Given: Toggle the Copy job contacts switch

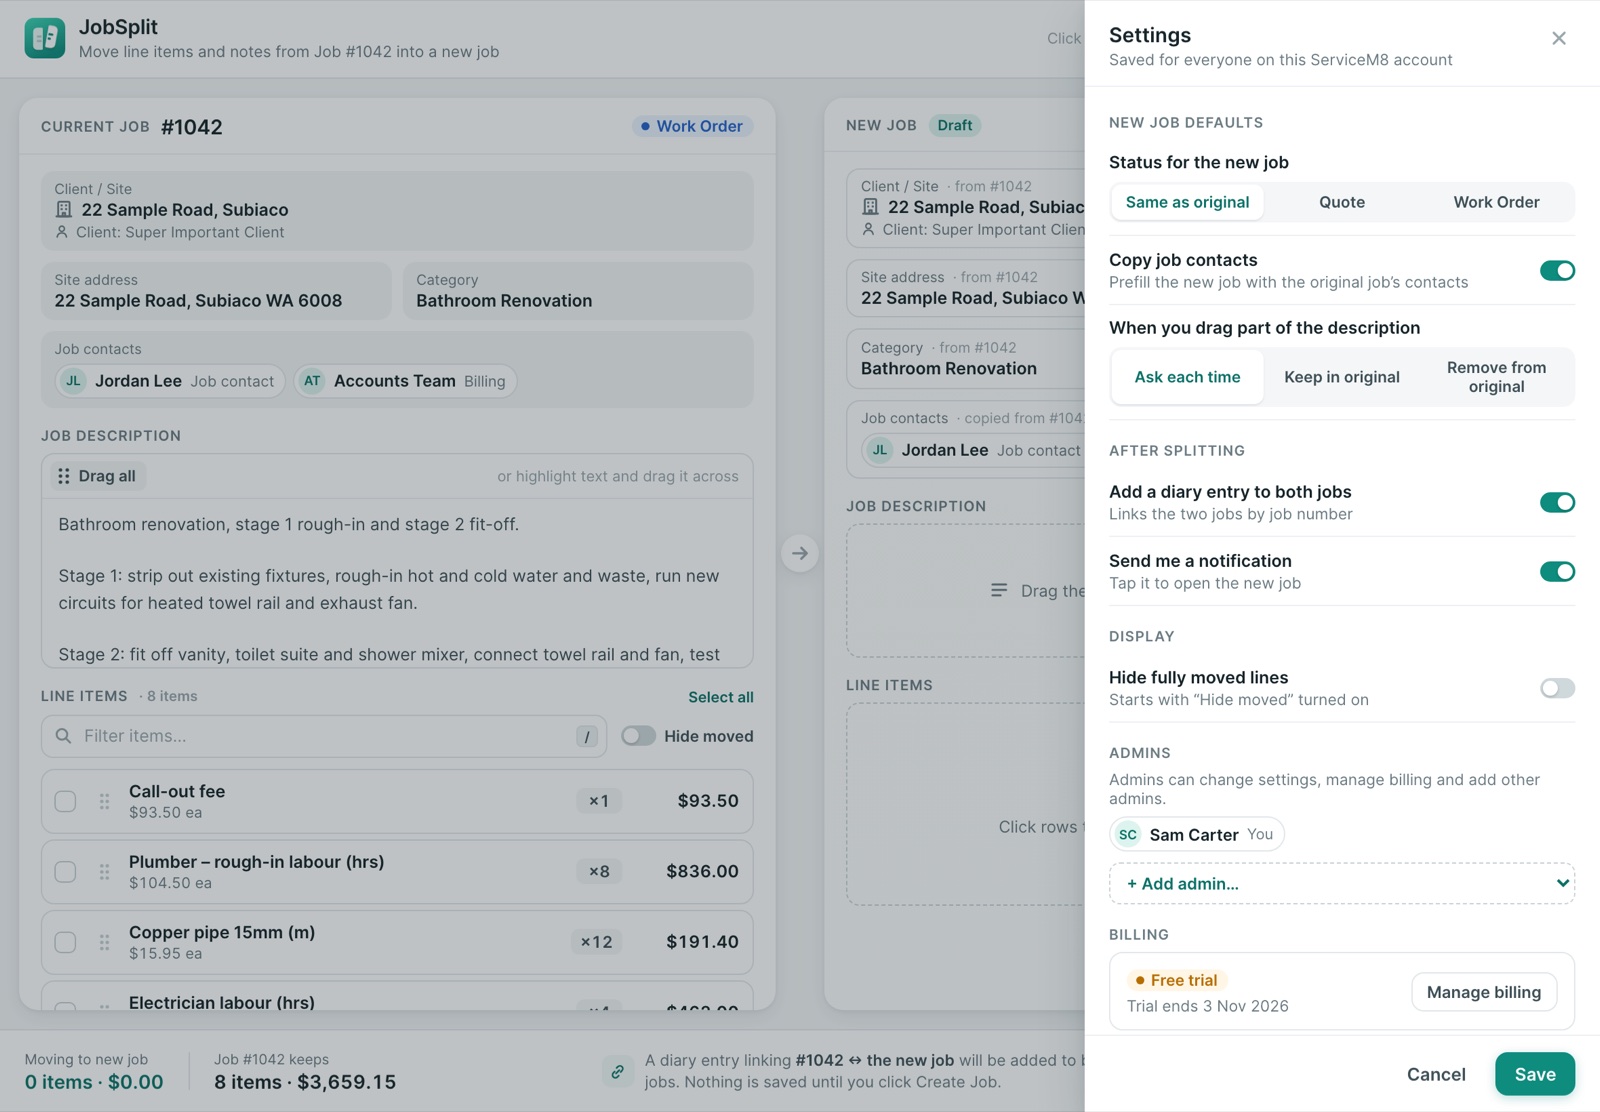Looking at the screenshot, I should point(1557,270).
